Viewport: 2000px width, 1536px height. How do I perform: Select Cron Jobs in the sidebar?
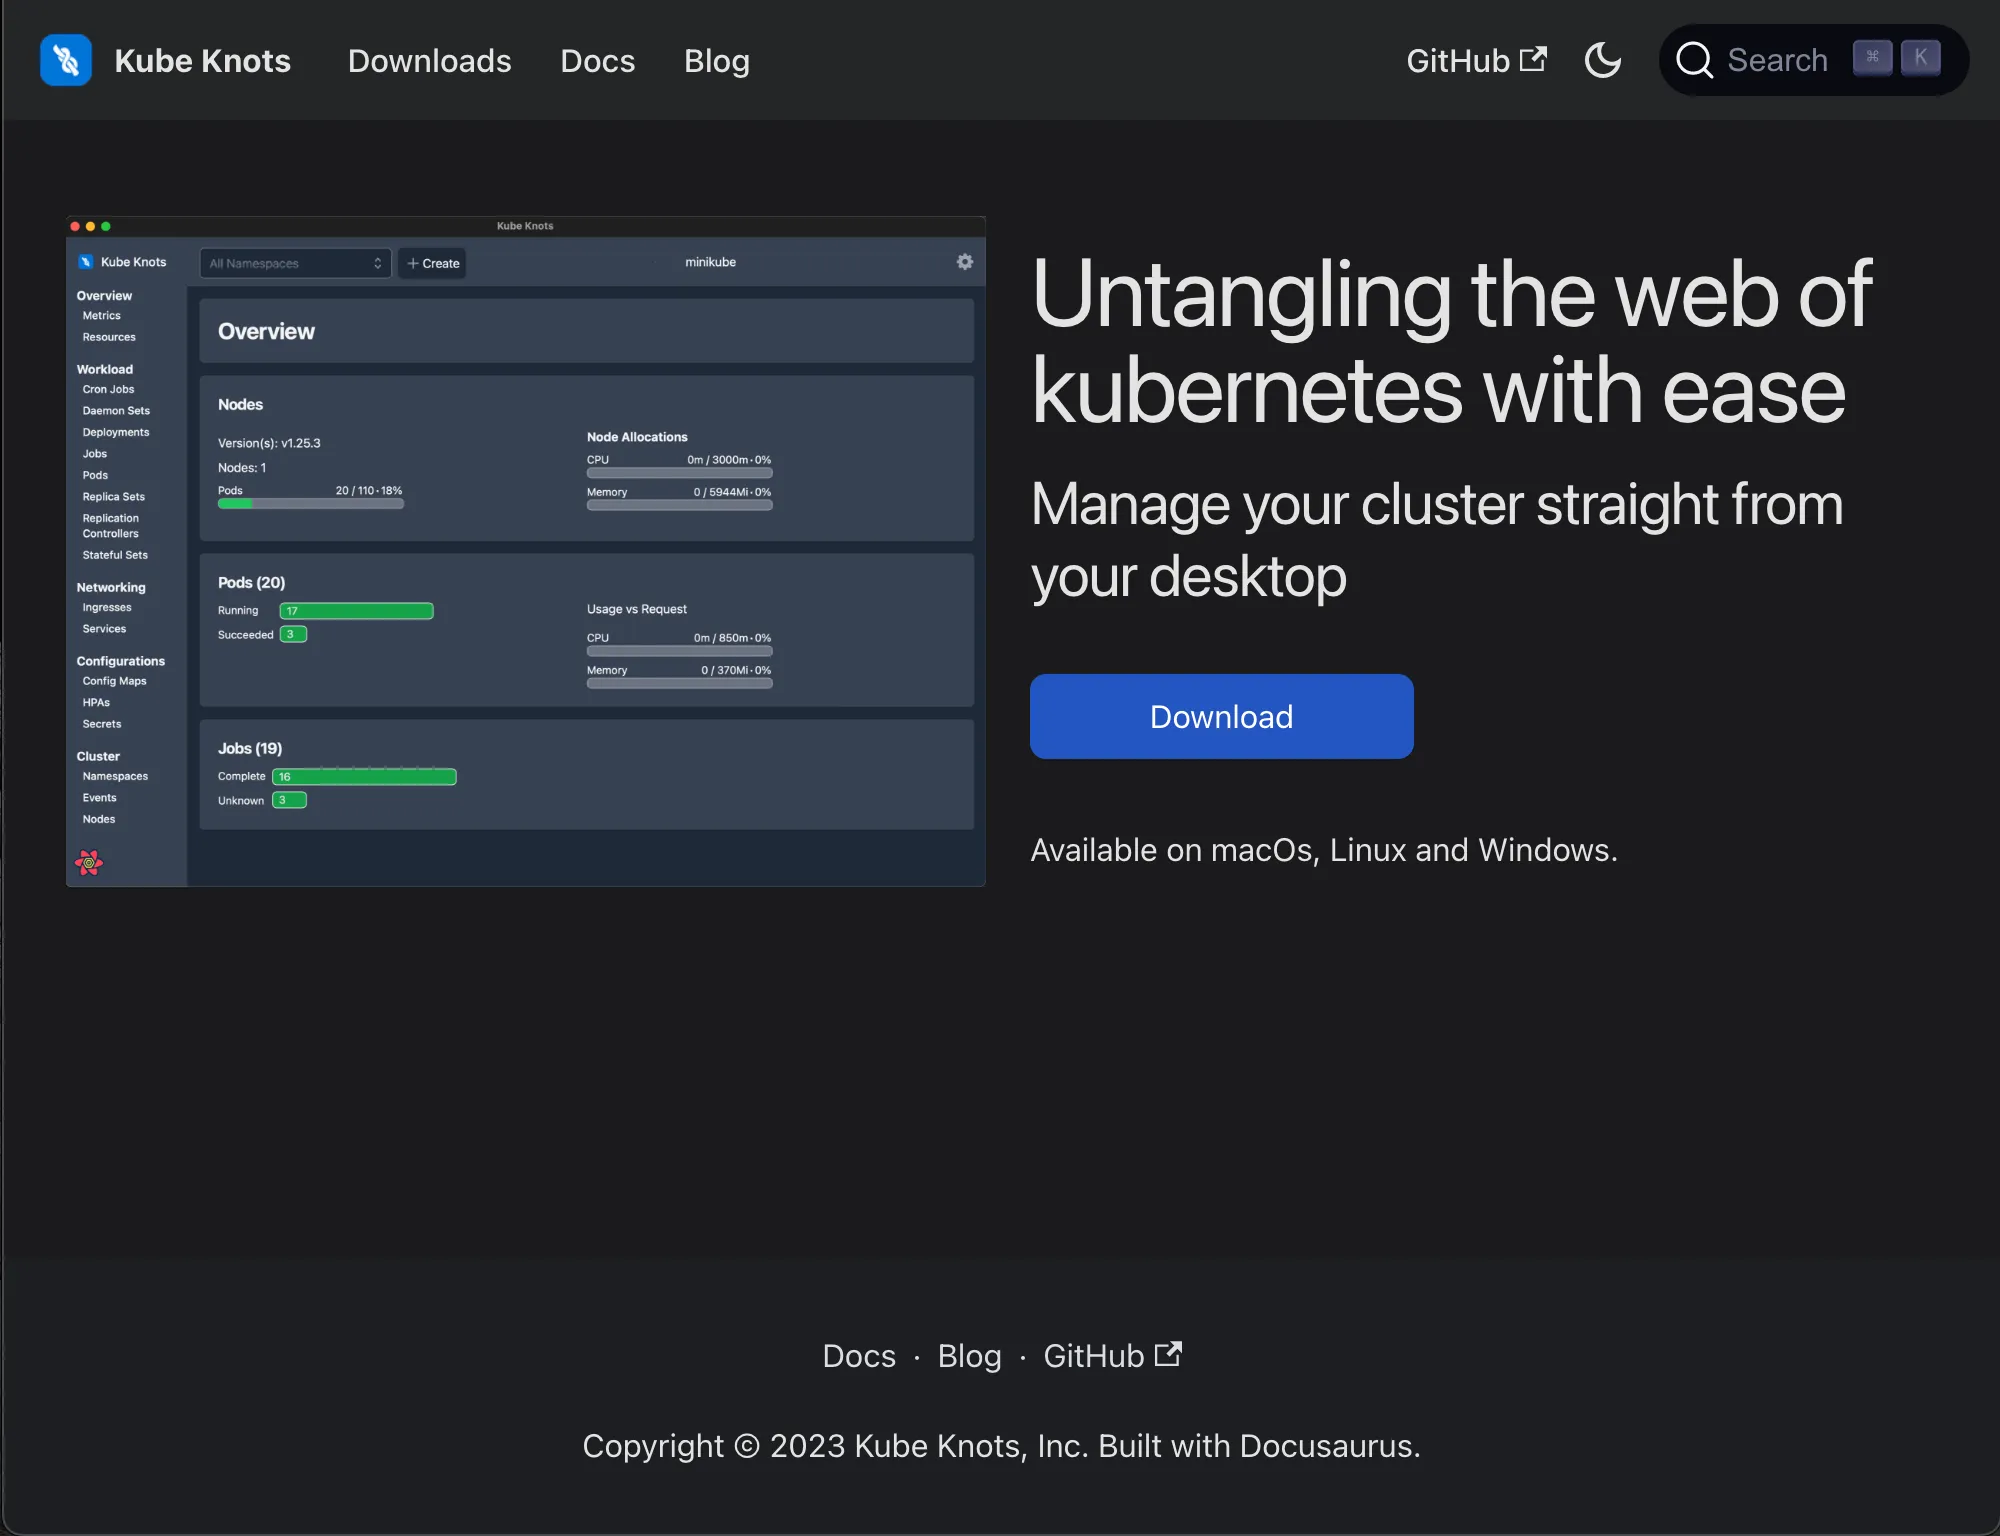click(108, 389)
